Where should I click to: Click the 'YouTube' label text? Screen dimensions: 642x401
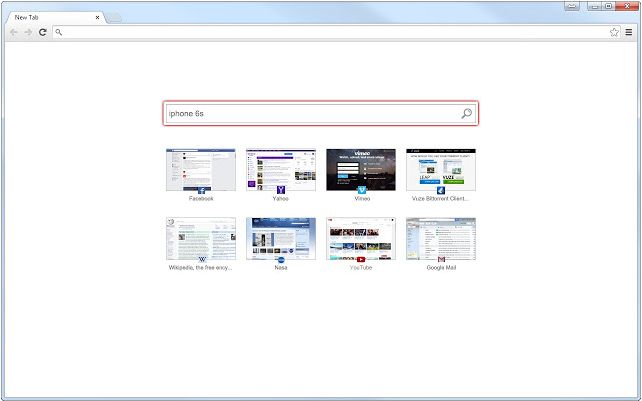361,267
